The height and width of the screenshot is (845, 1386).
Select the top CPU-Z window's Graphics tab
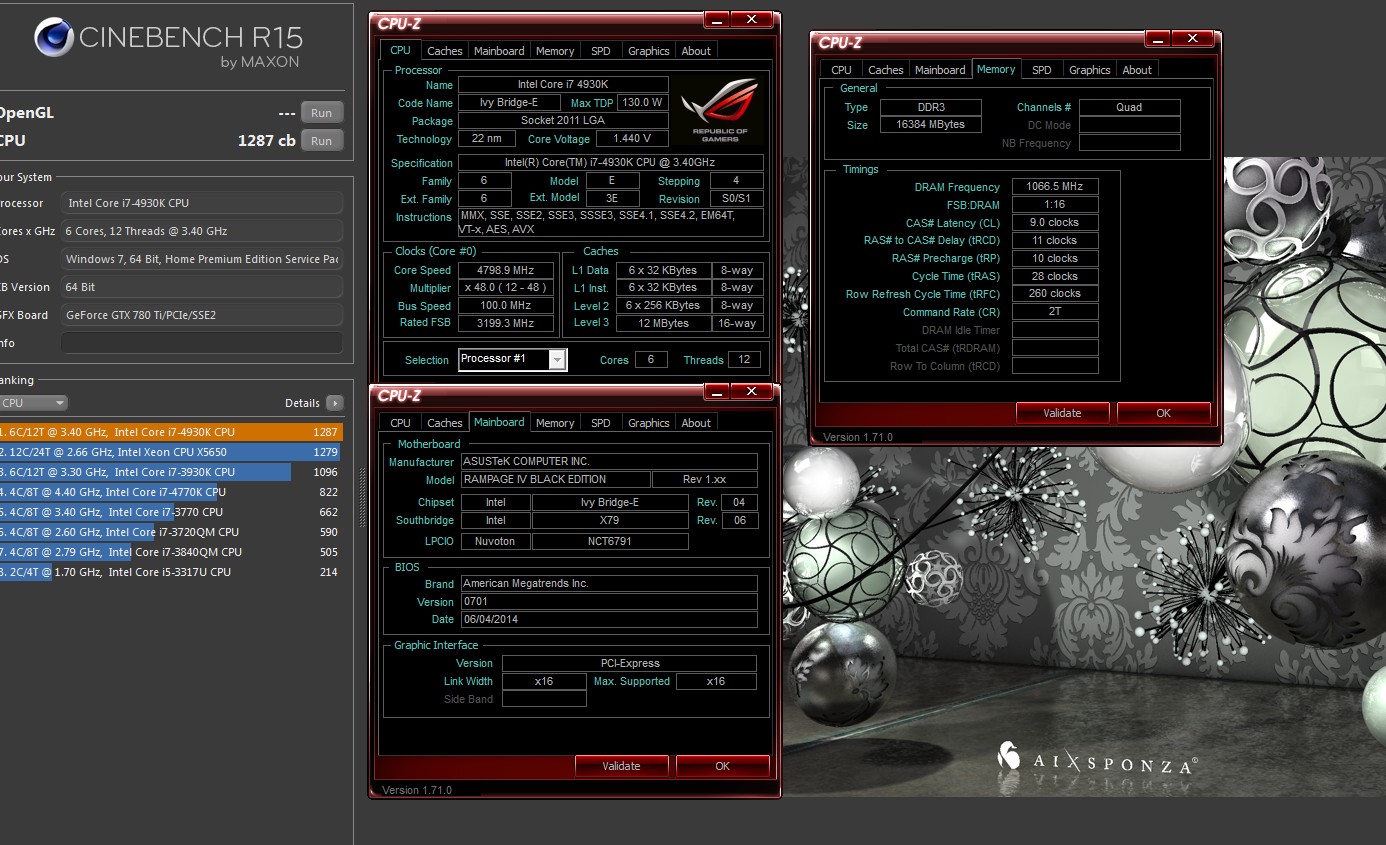648,51
